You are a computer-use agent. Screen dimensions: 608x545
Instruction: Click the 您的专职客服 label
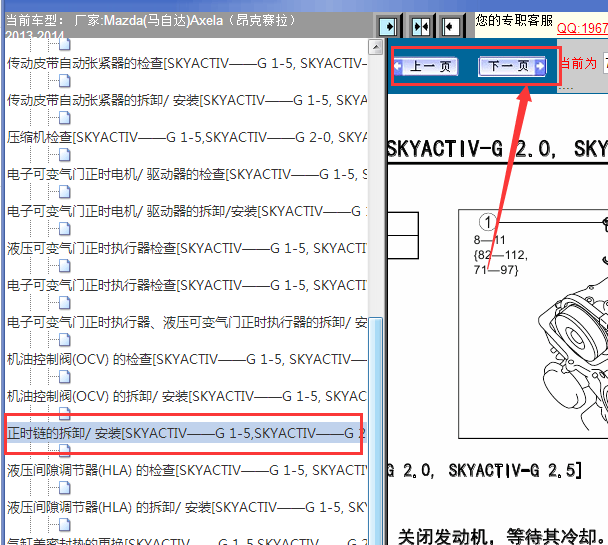pos(514,20)
